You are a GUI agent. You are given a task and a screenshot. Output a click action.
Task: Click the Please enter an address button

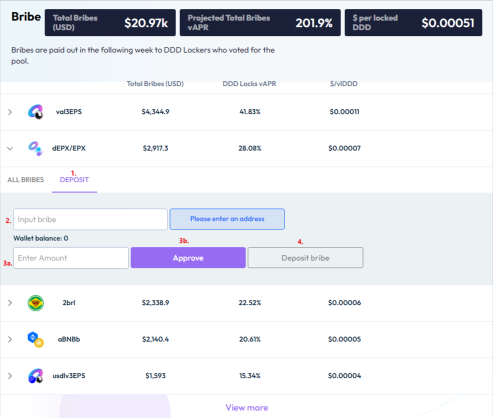click(x=227, y=219)
